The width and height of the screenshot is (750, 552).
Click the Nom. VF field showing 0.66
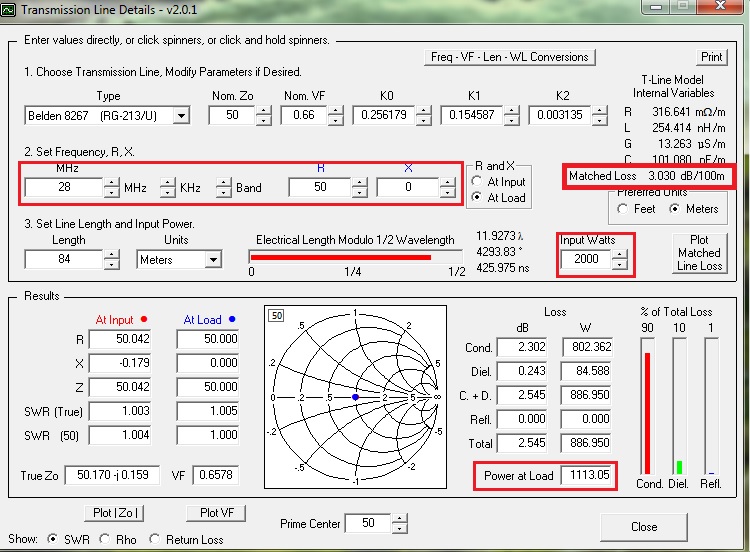click(x=304, y=115)
